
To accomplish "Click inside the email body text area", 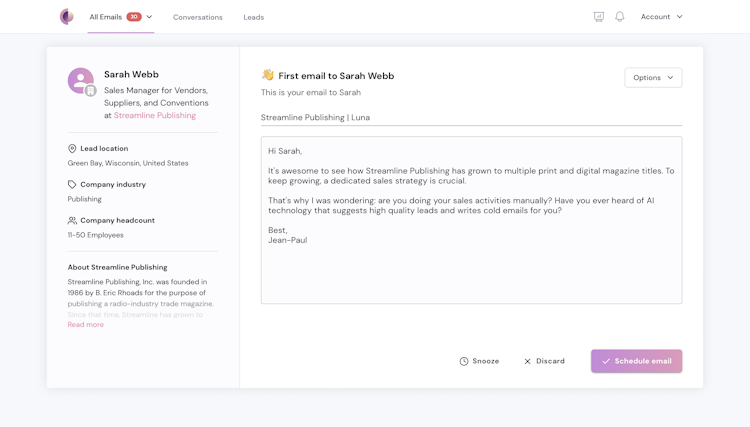I will point(471,260).
